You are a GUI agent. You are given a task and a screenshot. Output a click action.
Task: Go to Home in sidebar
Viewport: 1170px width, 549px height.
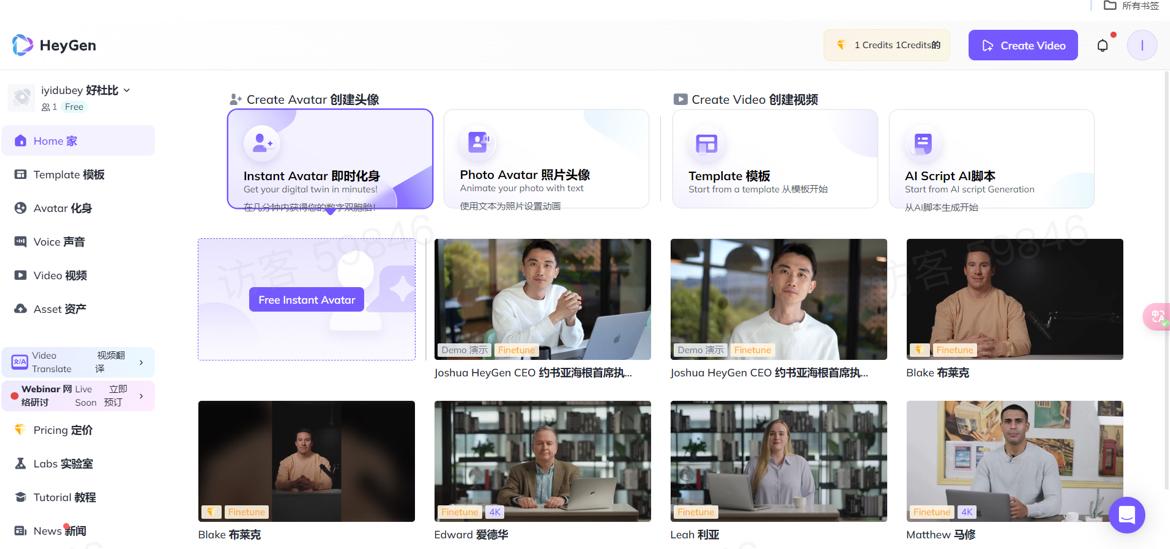[78, 141]
